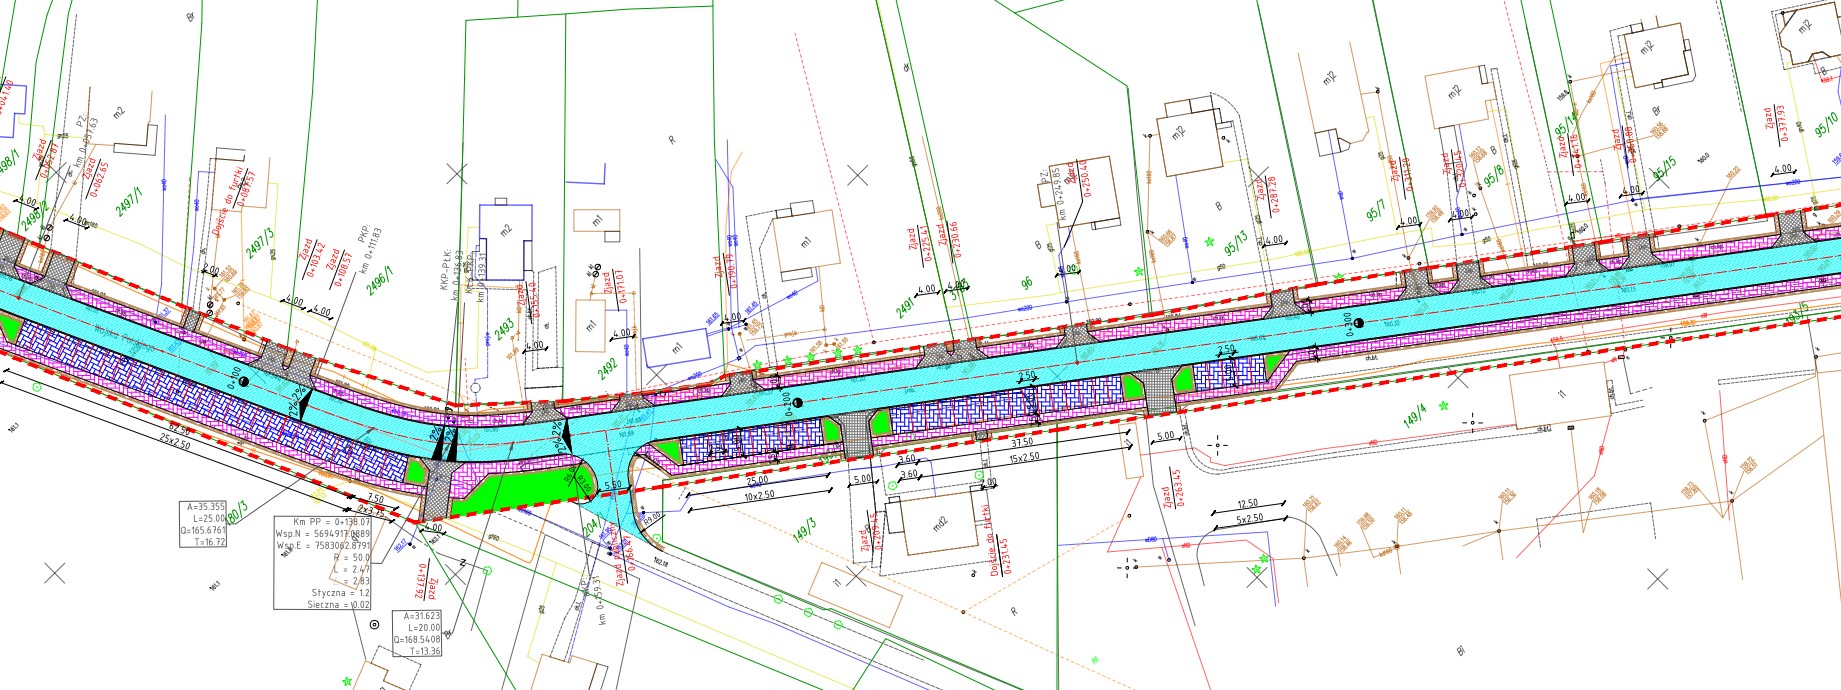Click parcel label 95/13

click(1237, 243)
